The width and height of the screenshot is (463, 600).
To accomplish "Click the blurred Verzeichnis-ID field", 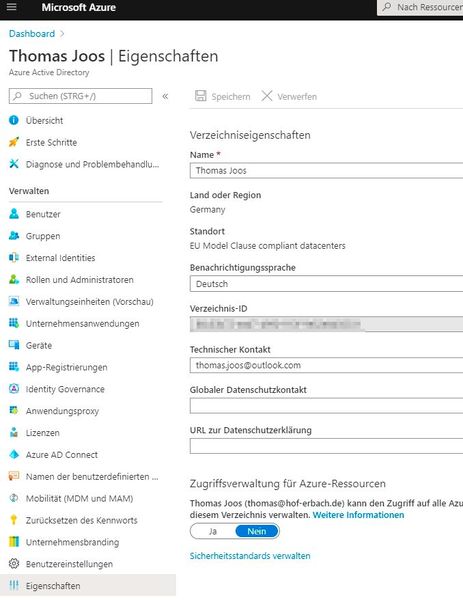I will [x=326, y=324].
